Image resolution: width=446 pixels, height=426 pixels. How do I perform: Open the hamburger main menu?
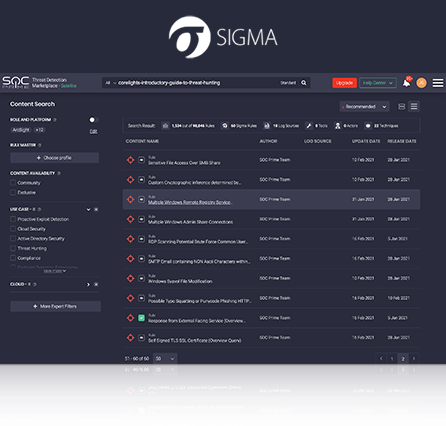pyautogui.click(x=438, y=83)
